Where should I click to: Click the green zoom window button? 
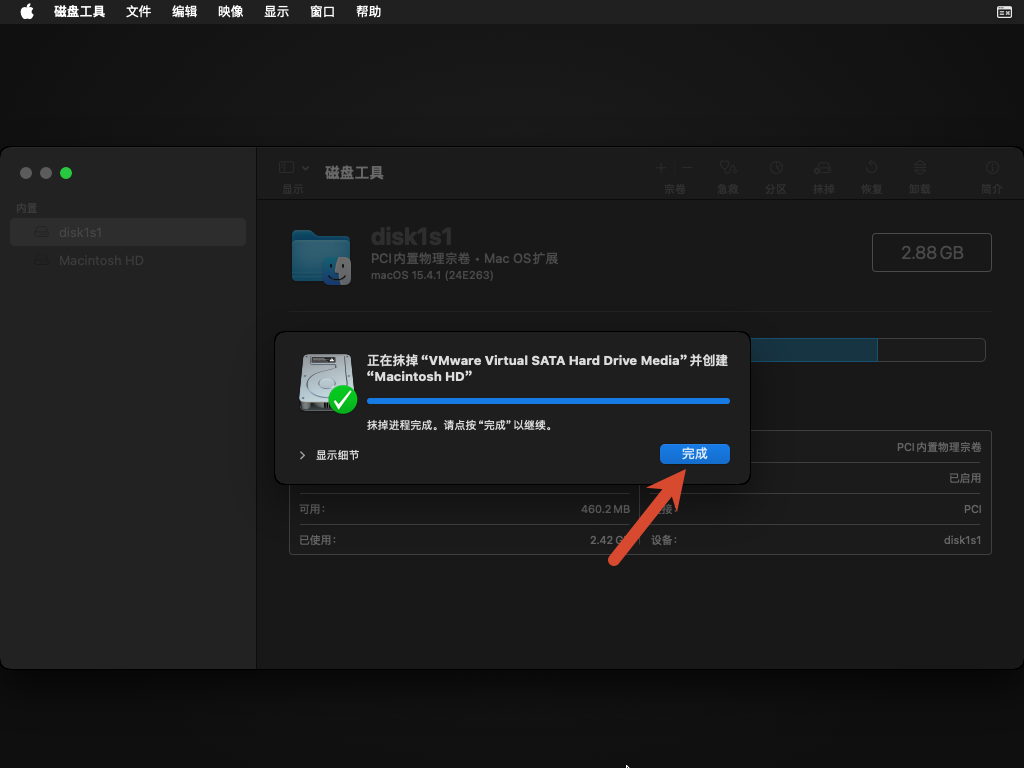coord(66,173)
